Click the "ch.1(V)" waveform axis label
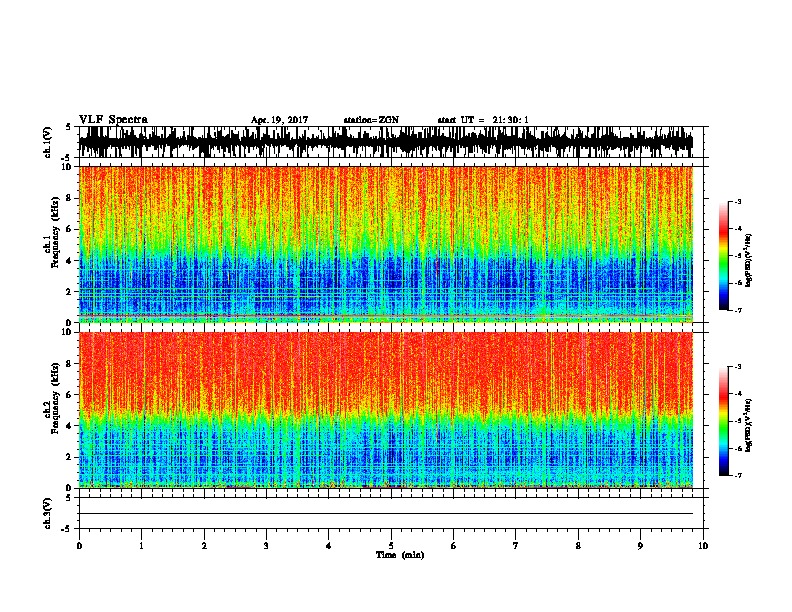The image size is (792, 612). point(48,142)
